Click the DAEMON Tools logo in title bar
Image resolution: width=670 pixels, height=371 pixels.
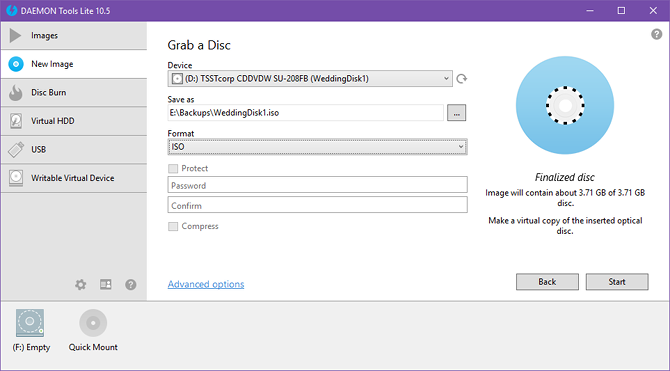12,11
